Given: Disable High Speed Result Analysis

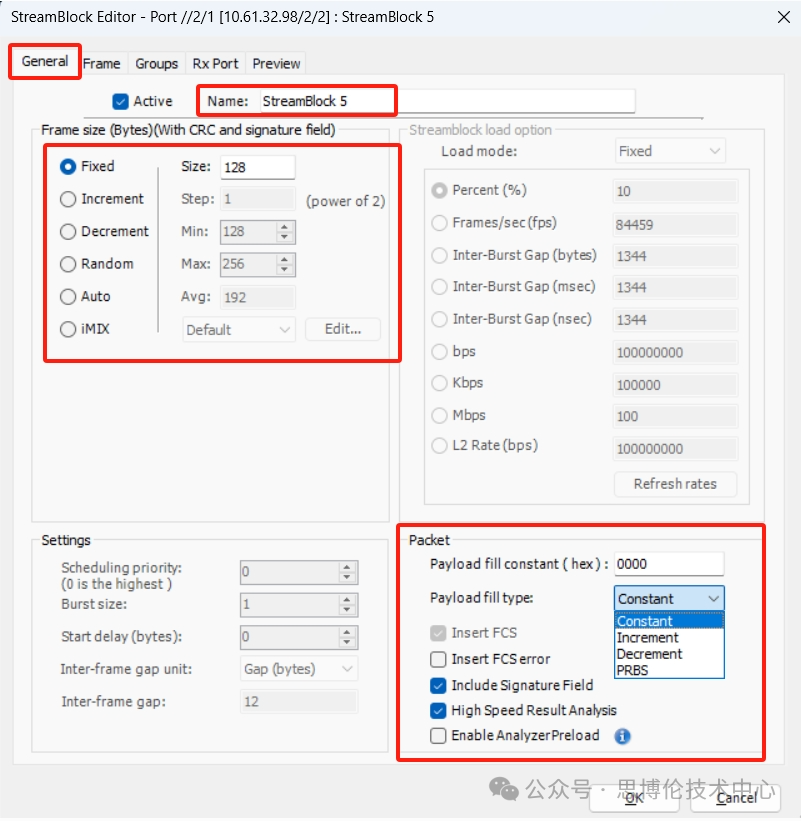Looking at the screenshot, I should click(438, 711).
